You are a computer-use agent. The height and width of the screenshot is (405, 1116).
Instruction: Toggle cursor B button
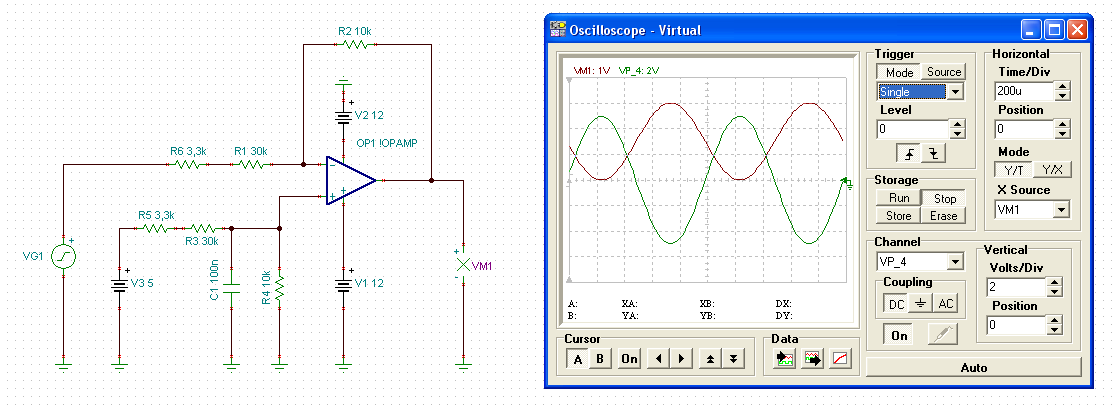click(x=600, y=359)
